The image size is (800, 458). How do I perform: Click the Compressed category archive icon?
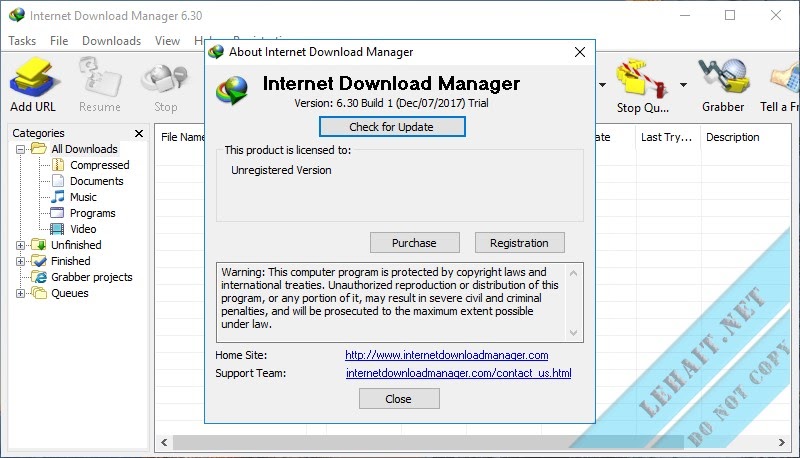pyautogui.click(x=58, y=165)
